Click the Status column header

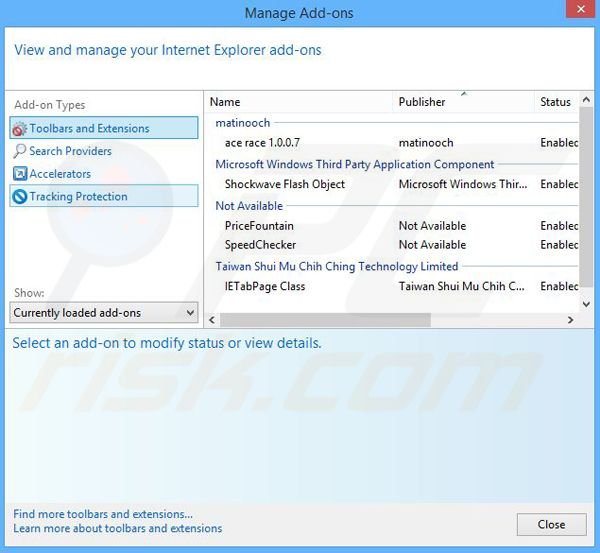pos(555,102)
